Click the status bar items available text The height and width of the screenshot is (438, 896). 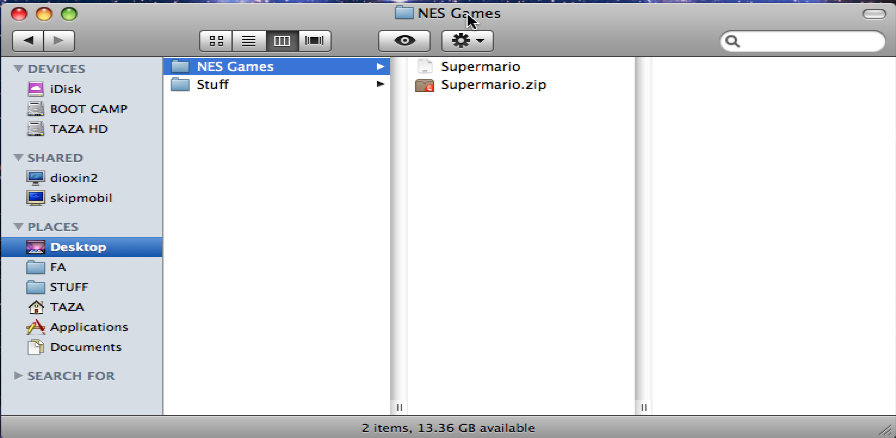pos(449,428)
